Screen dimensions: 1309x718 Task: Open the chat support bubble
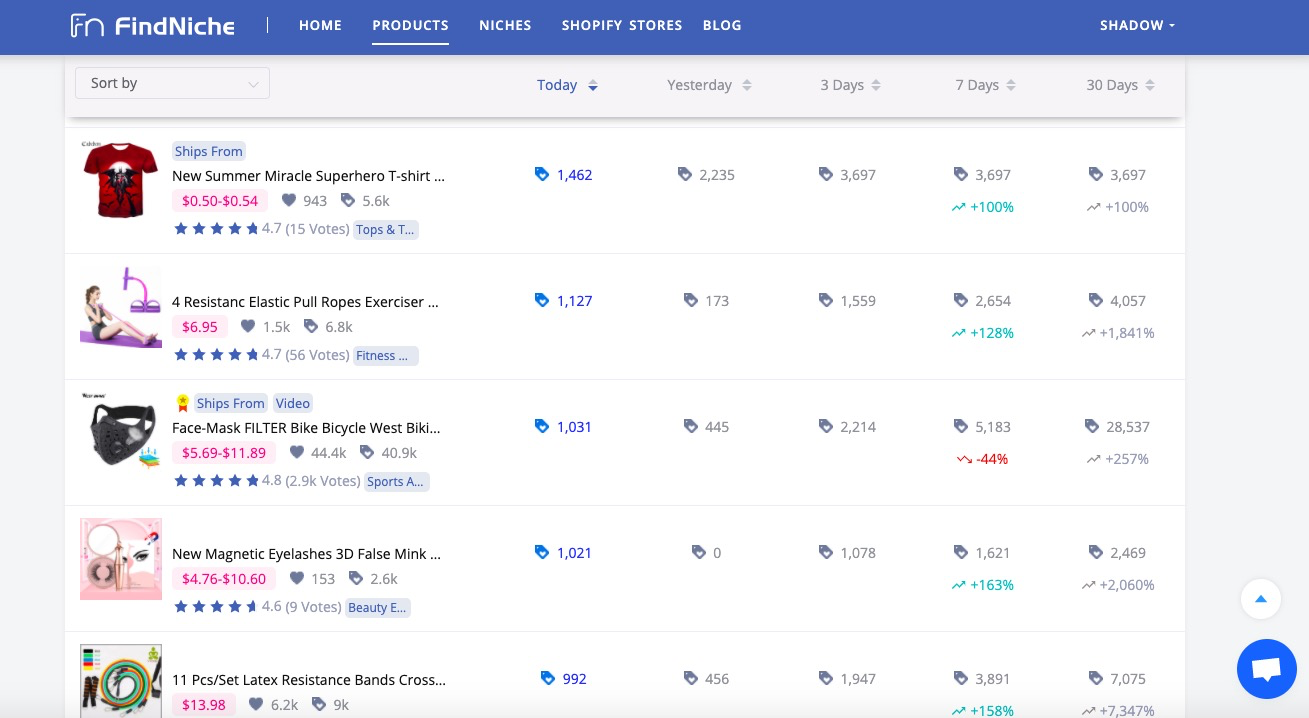click(1266, 669)
